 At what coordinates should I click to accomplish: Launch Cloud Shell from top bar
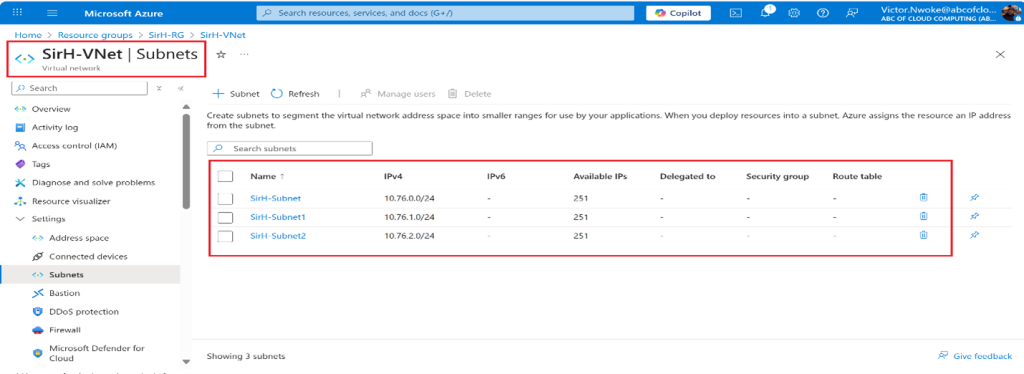coord(735,13)
